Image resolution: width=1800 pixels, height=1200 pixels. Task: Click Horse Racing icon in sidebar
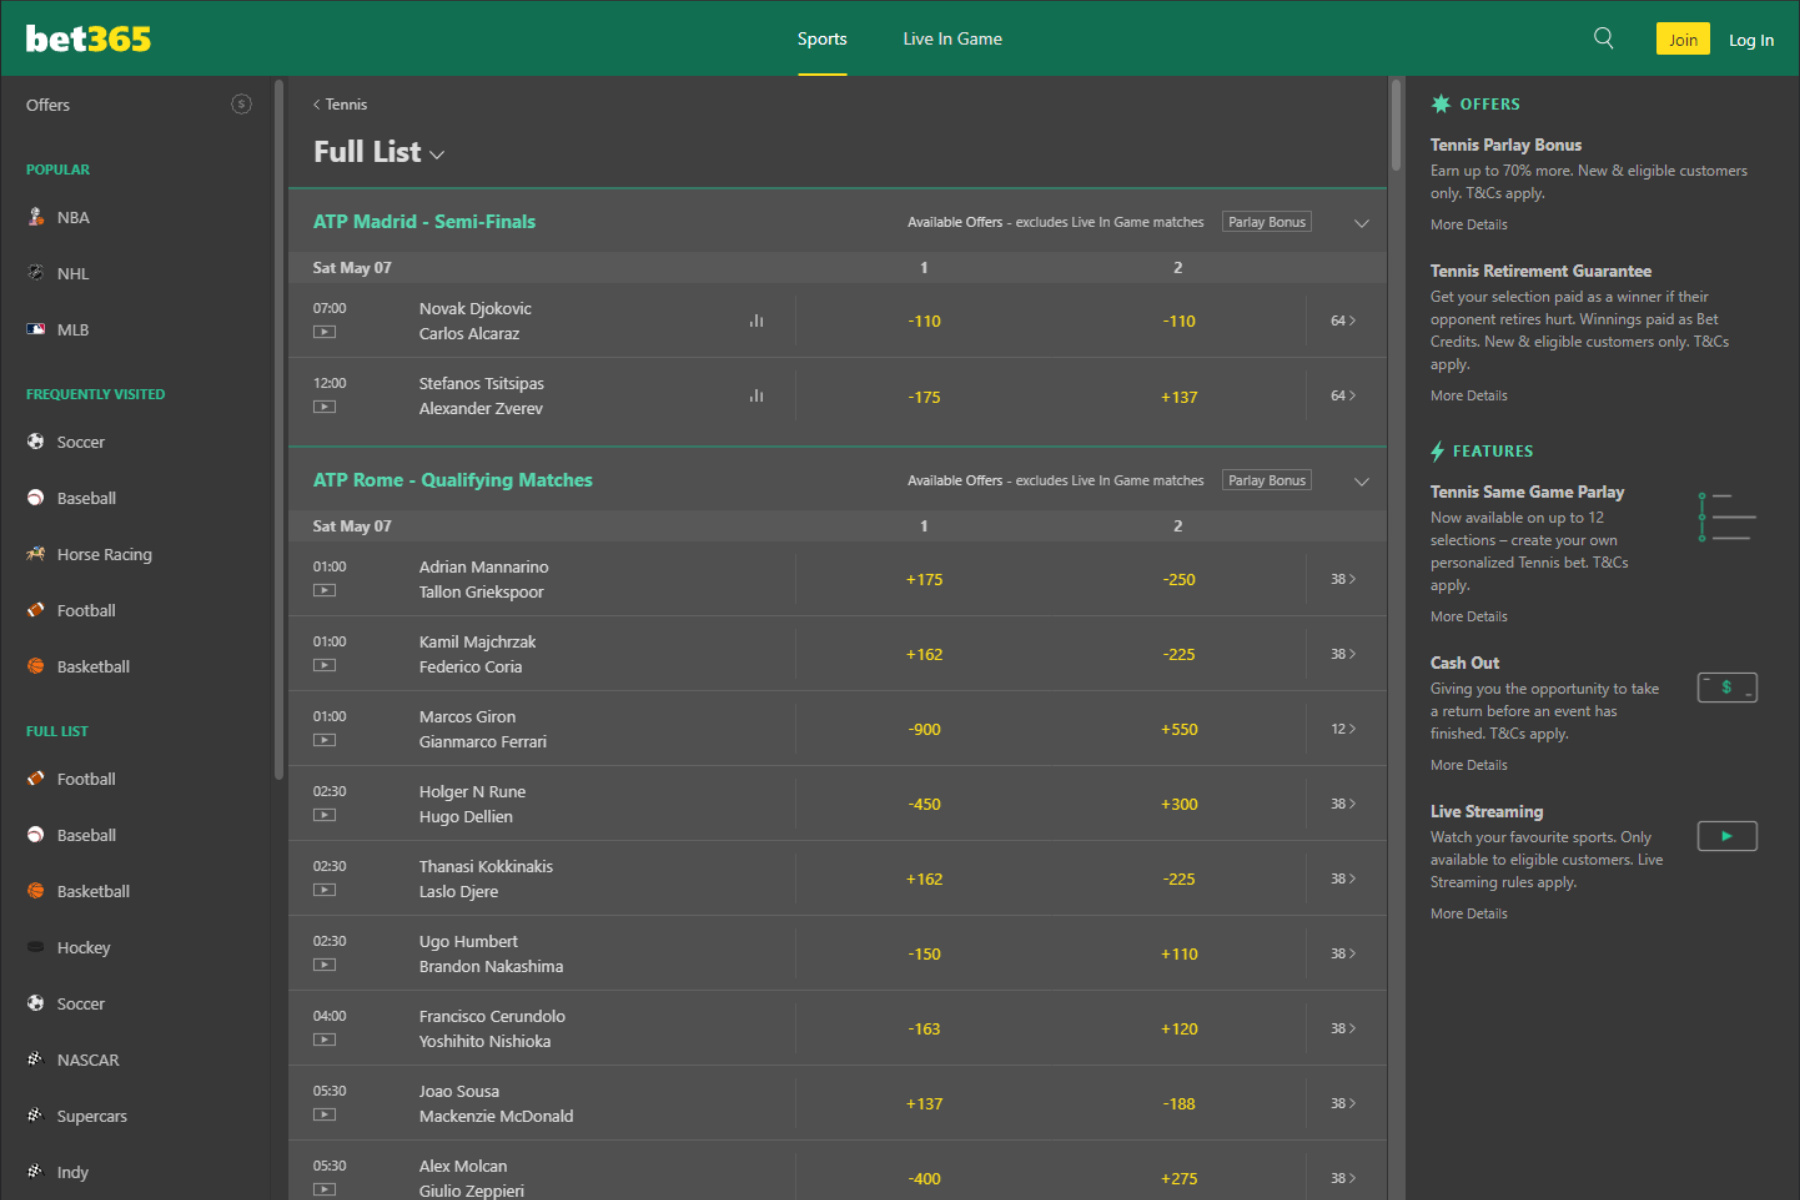click(36, 553)
